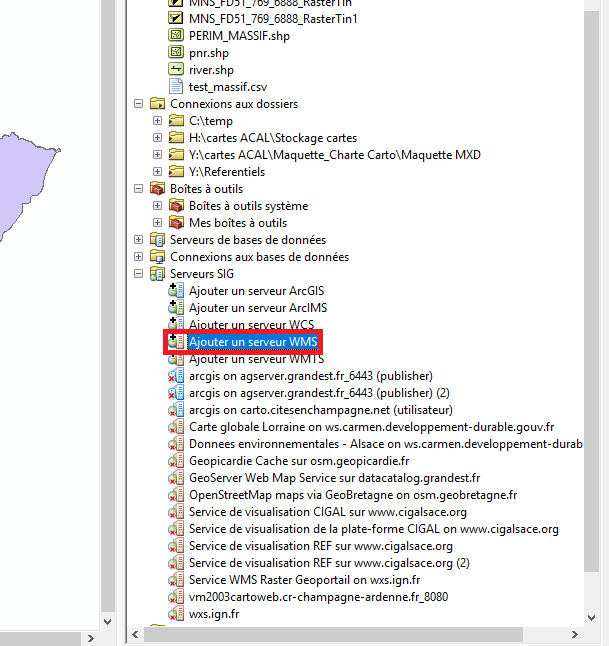
Task: Click the vm2003cartoweb.cr-champagne-ardenne.fr_8080 server icon
Action: (x=176, y=597)
